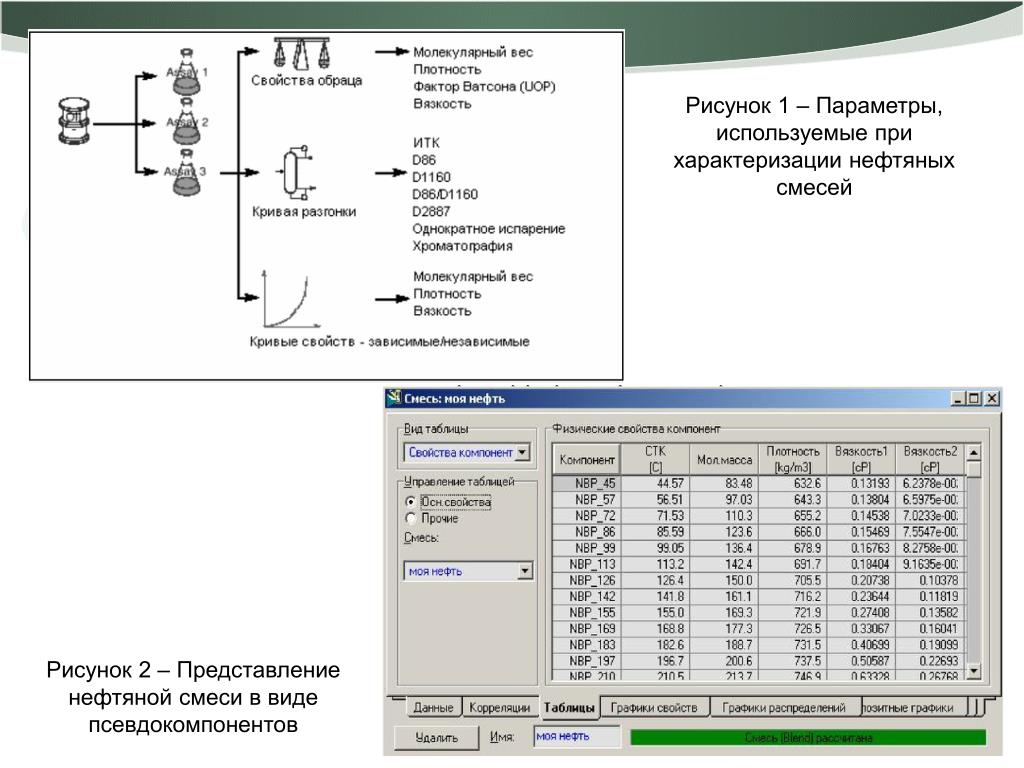Click the Компонент column header
Image resolution: width=1024 pixels, height=768 pixels.
[586, 459]
